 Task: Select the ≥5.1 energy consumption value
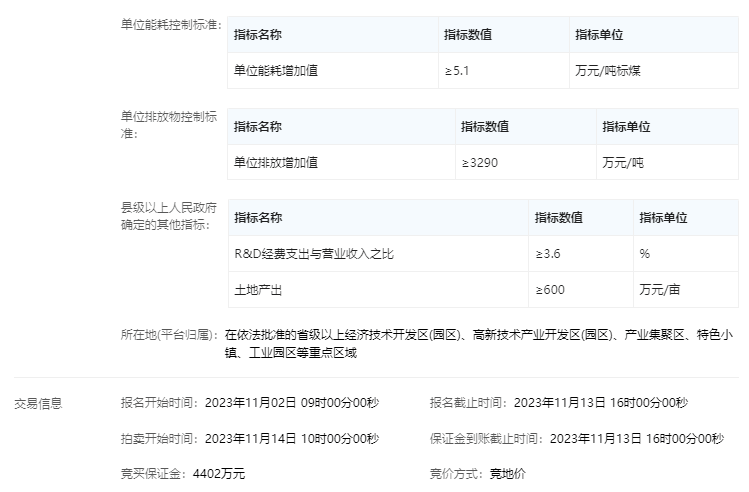[456, 71]
